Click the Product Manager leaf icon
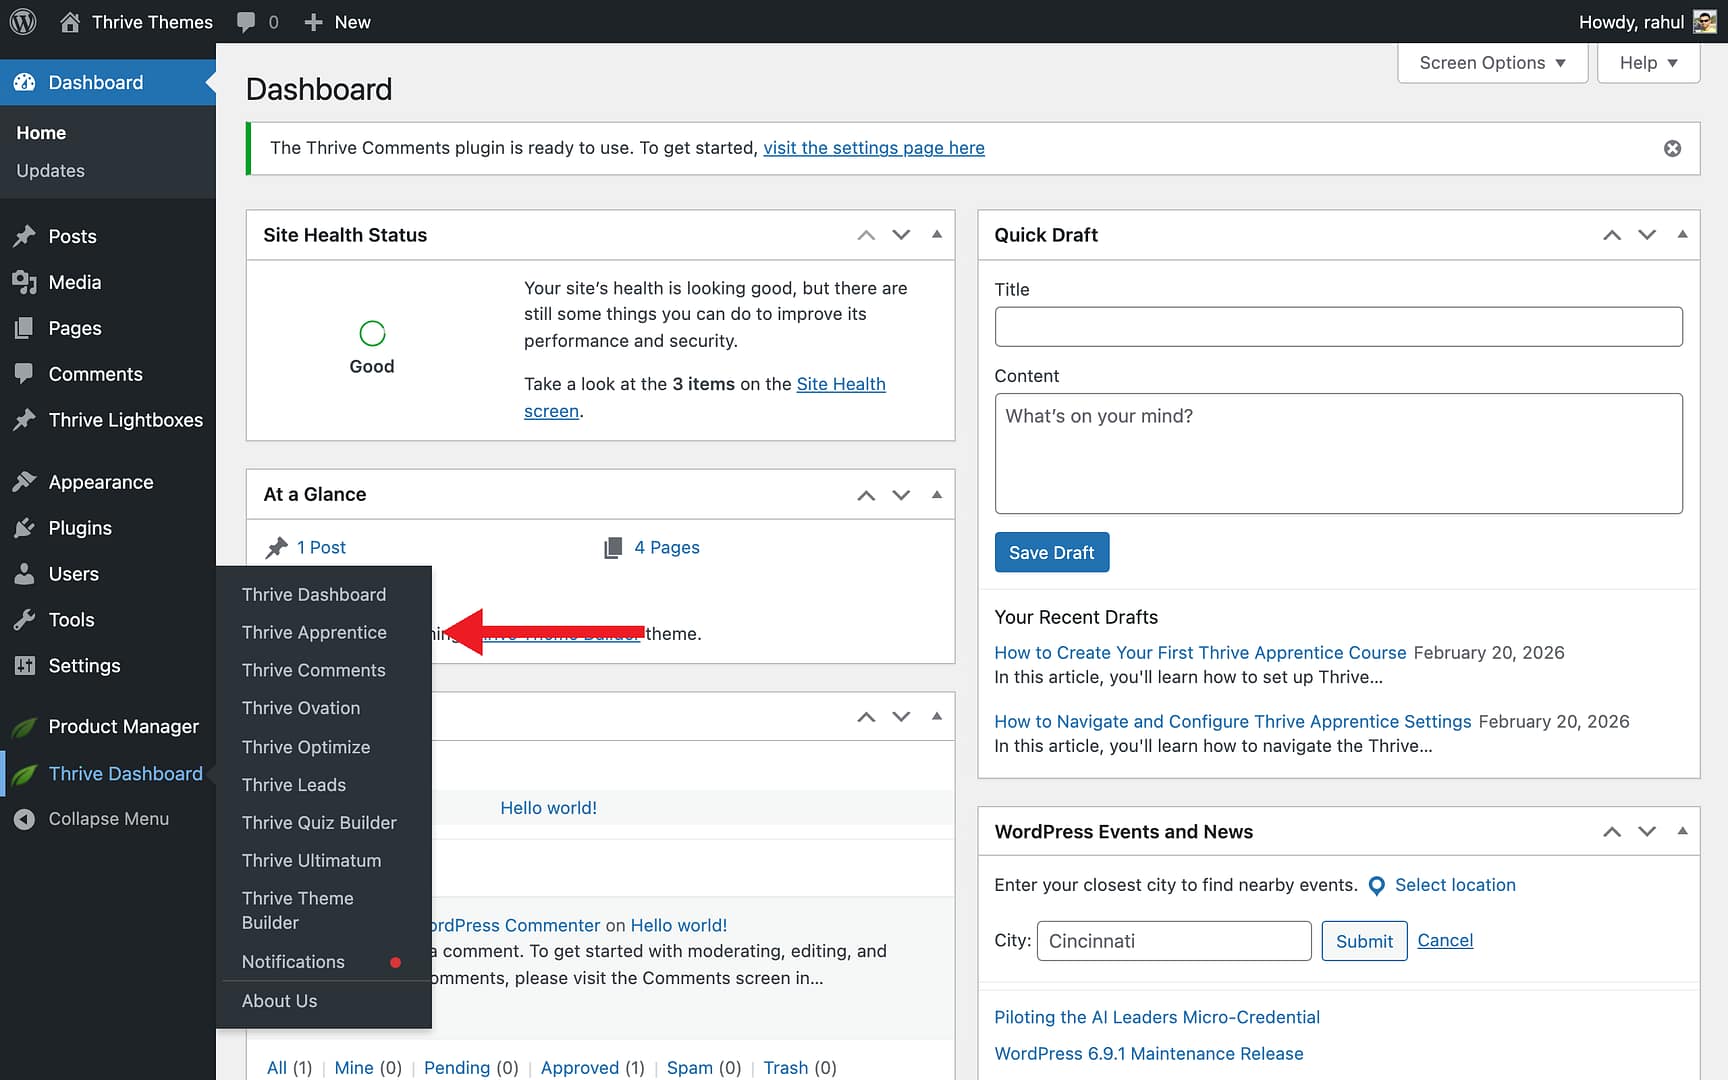This screenshot has width=1728, height=1080. pos(24,727)
